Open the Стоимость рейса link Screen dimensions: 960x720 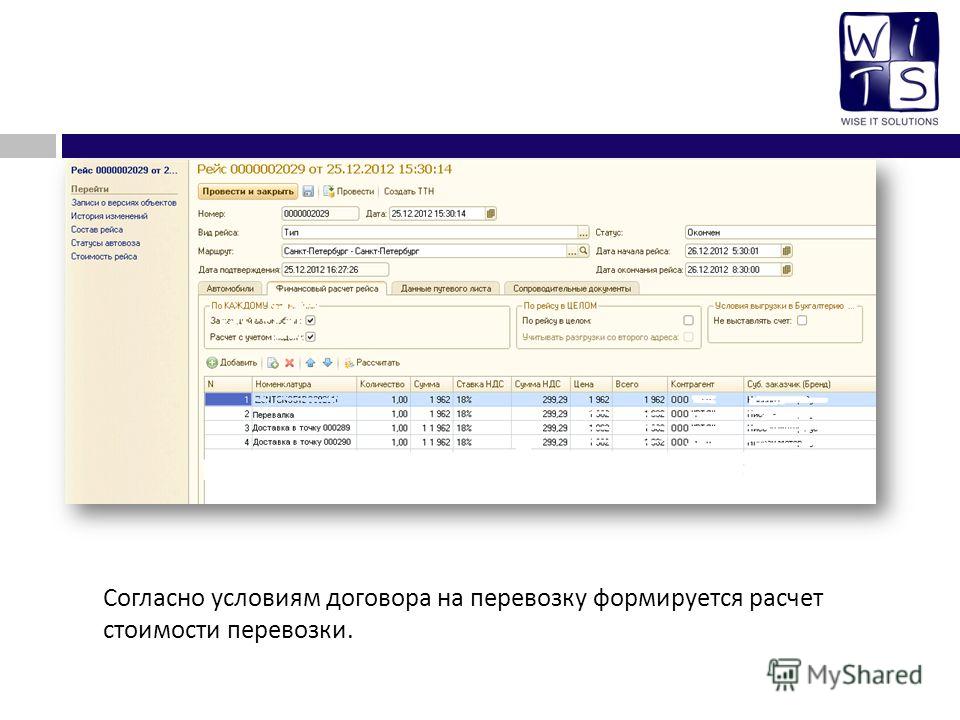click(104, 257)
